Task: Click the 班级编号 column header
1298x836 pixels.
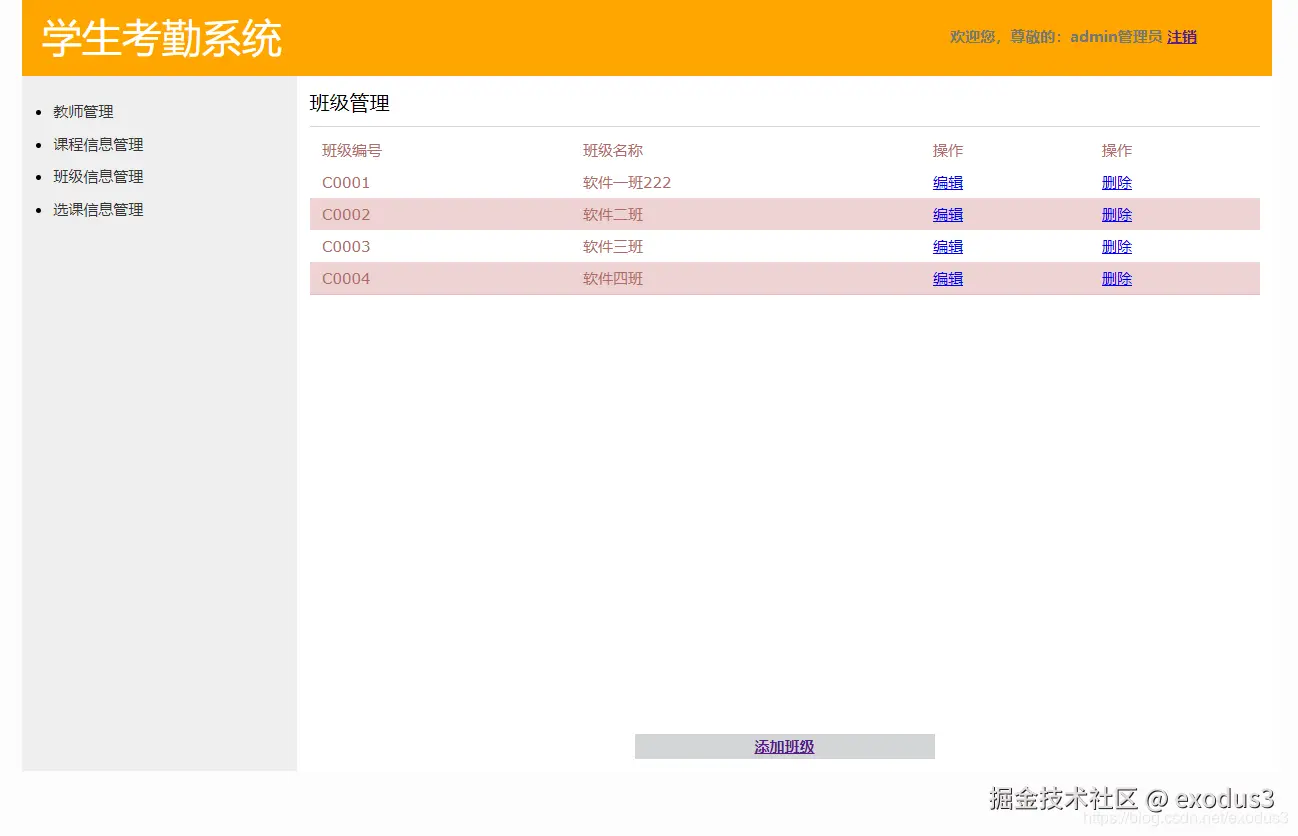Action: coord(352,151)
